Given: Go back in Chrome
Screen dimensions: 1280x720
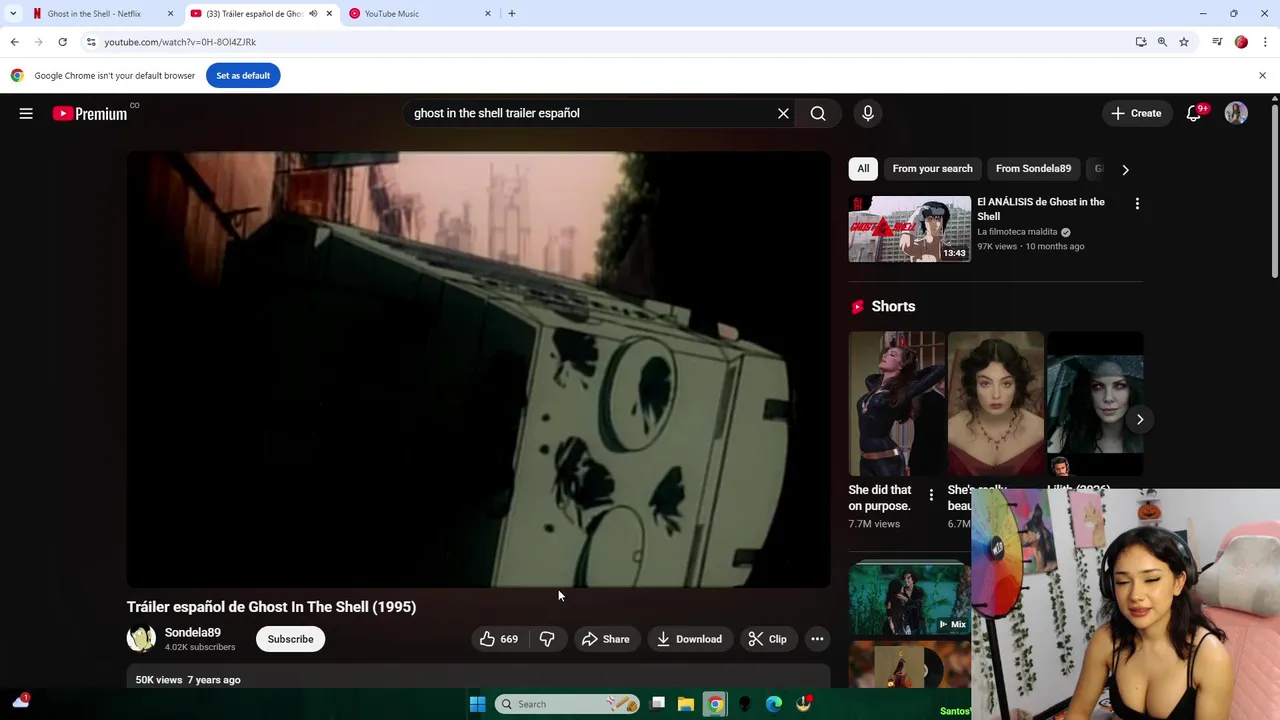Looking at the screenshot, I should point(15,42).
